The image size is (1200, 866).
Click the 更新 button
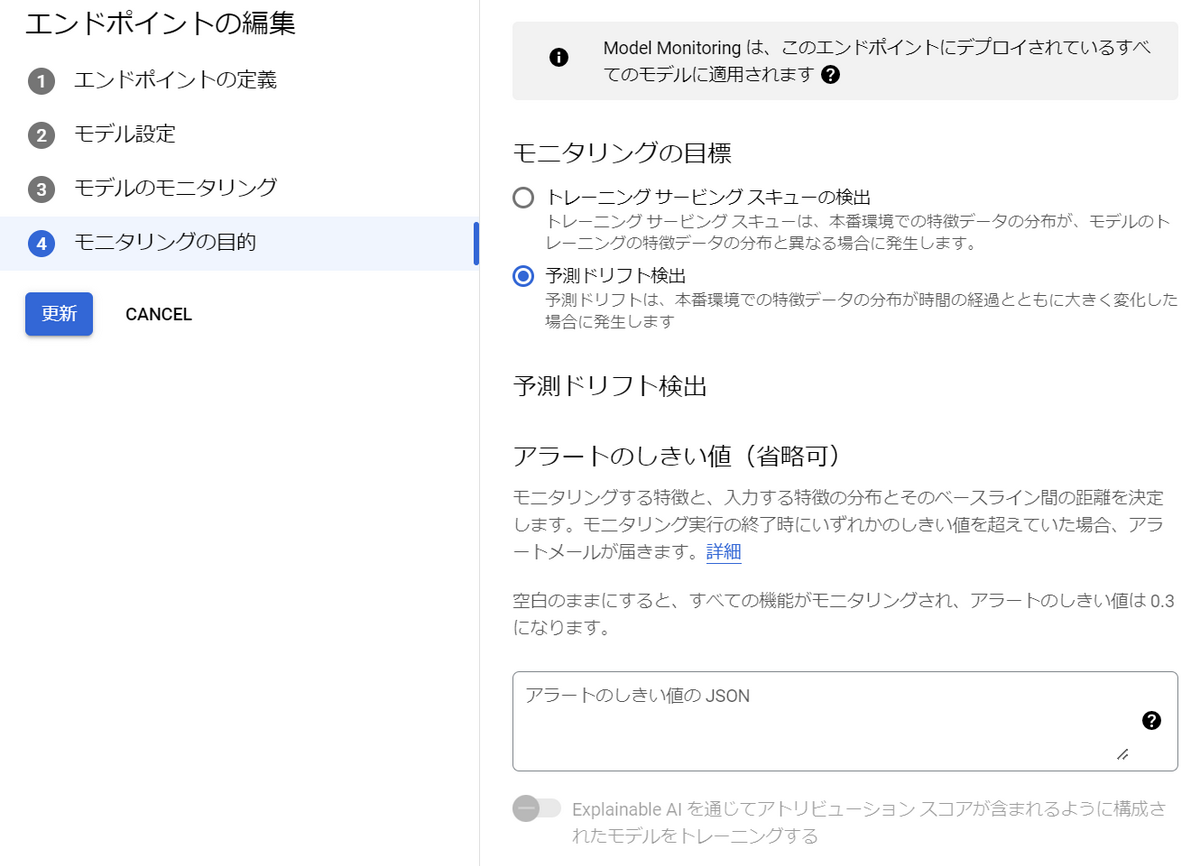pos(59,314)
